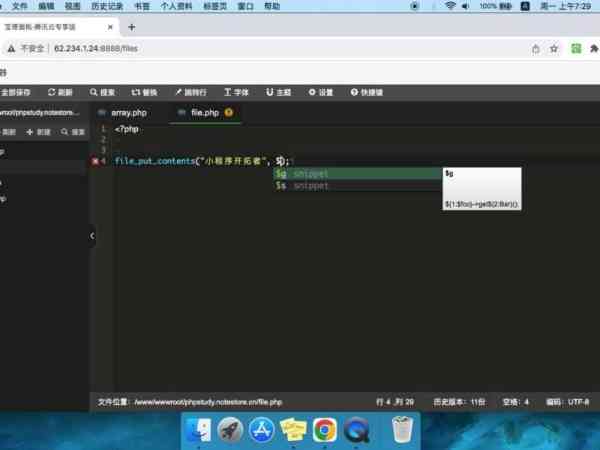The height and width of the screenshot is (450, 600).
Task: Open the 历史版本 11份 history list
Action: click(x=459, y=402)
